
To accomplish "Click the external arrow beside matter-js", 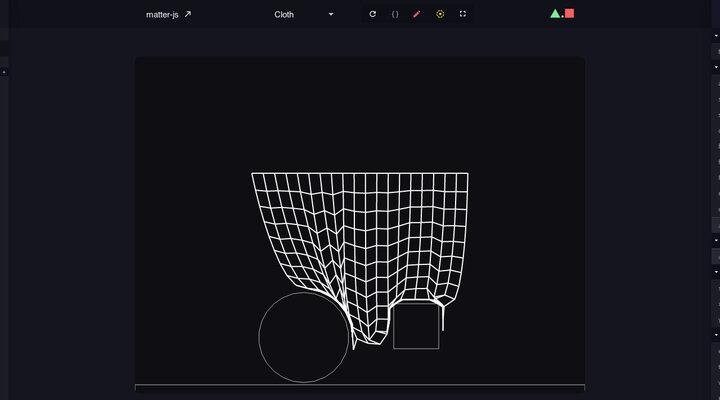I will (187, 14).
